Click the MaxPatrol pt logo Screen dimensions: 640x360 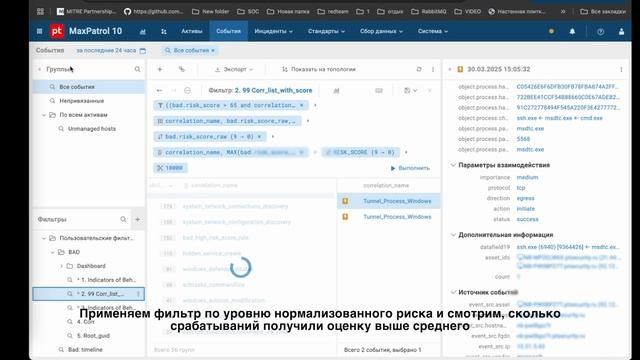point(57,31)
